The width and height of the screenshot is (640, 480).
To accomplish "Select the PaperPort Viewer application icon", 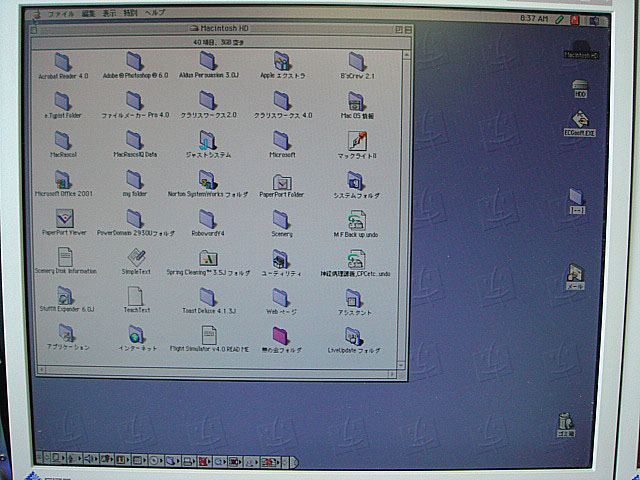I will click(64, 219).
